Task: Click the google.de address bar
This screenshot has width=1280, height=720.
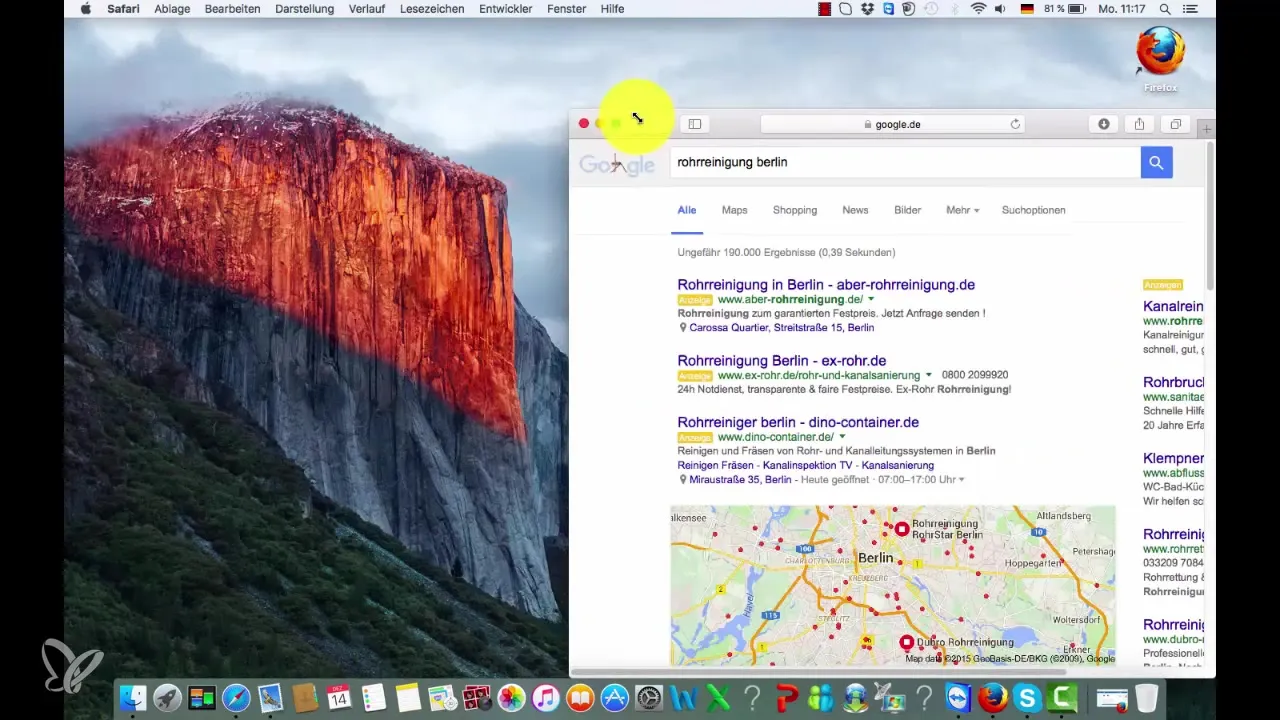Action: point(894,124)
